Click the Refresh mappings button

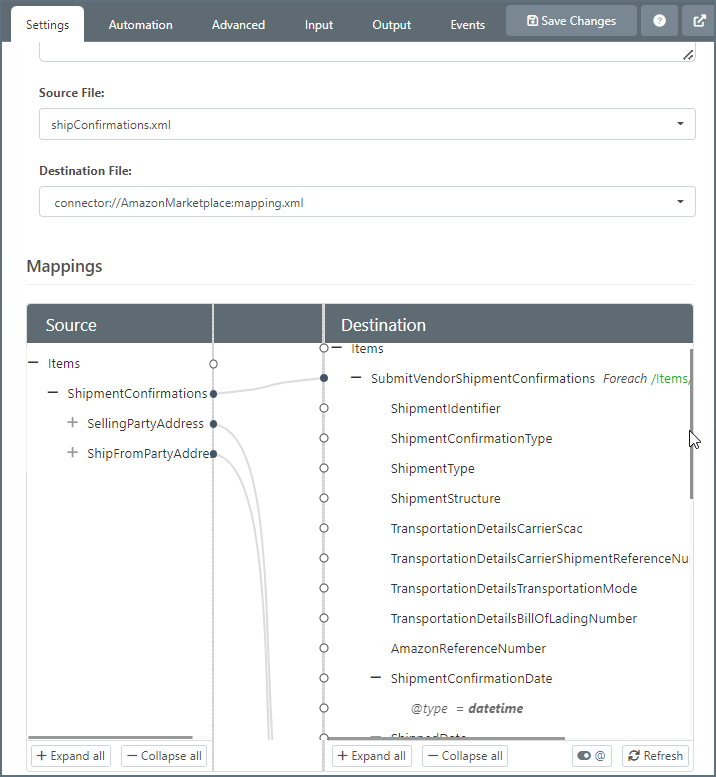[655, 756]
